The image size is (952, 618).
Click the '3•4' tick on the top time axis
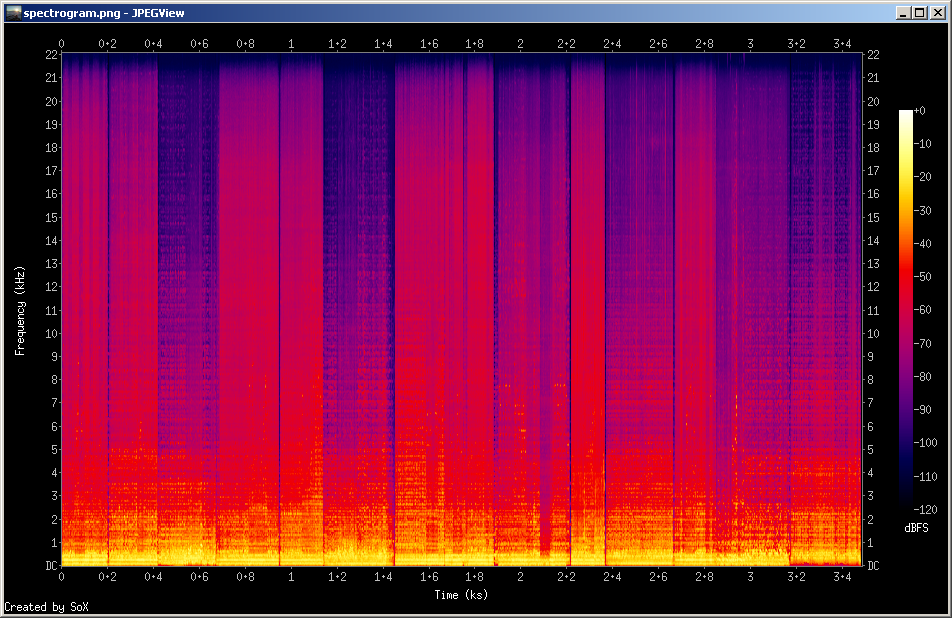pos(842,44)
